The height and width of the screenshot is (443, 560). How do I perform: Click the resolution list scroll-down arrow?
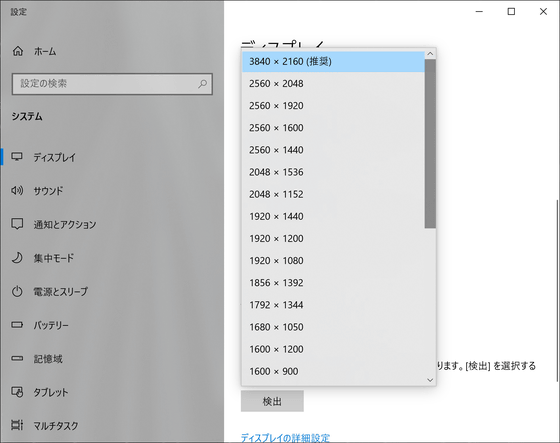(430, 380)
